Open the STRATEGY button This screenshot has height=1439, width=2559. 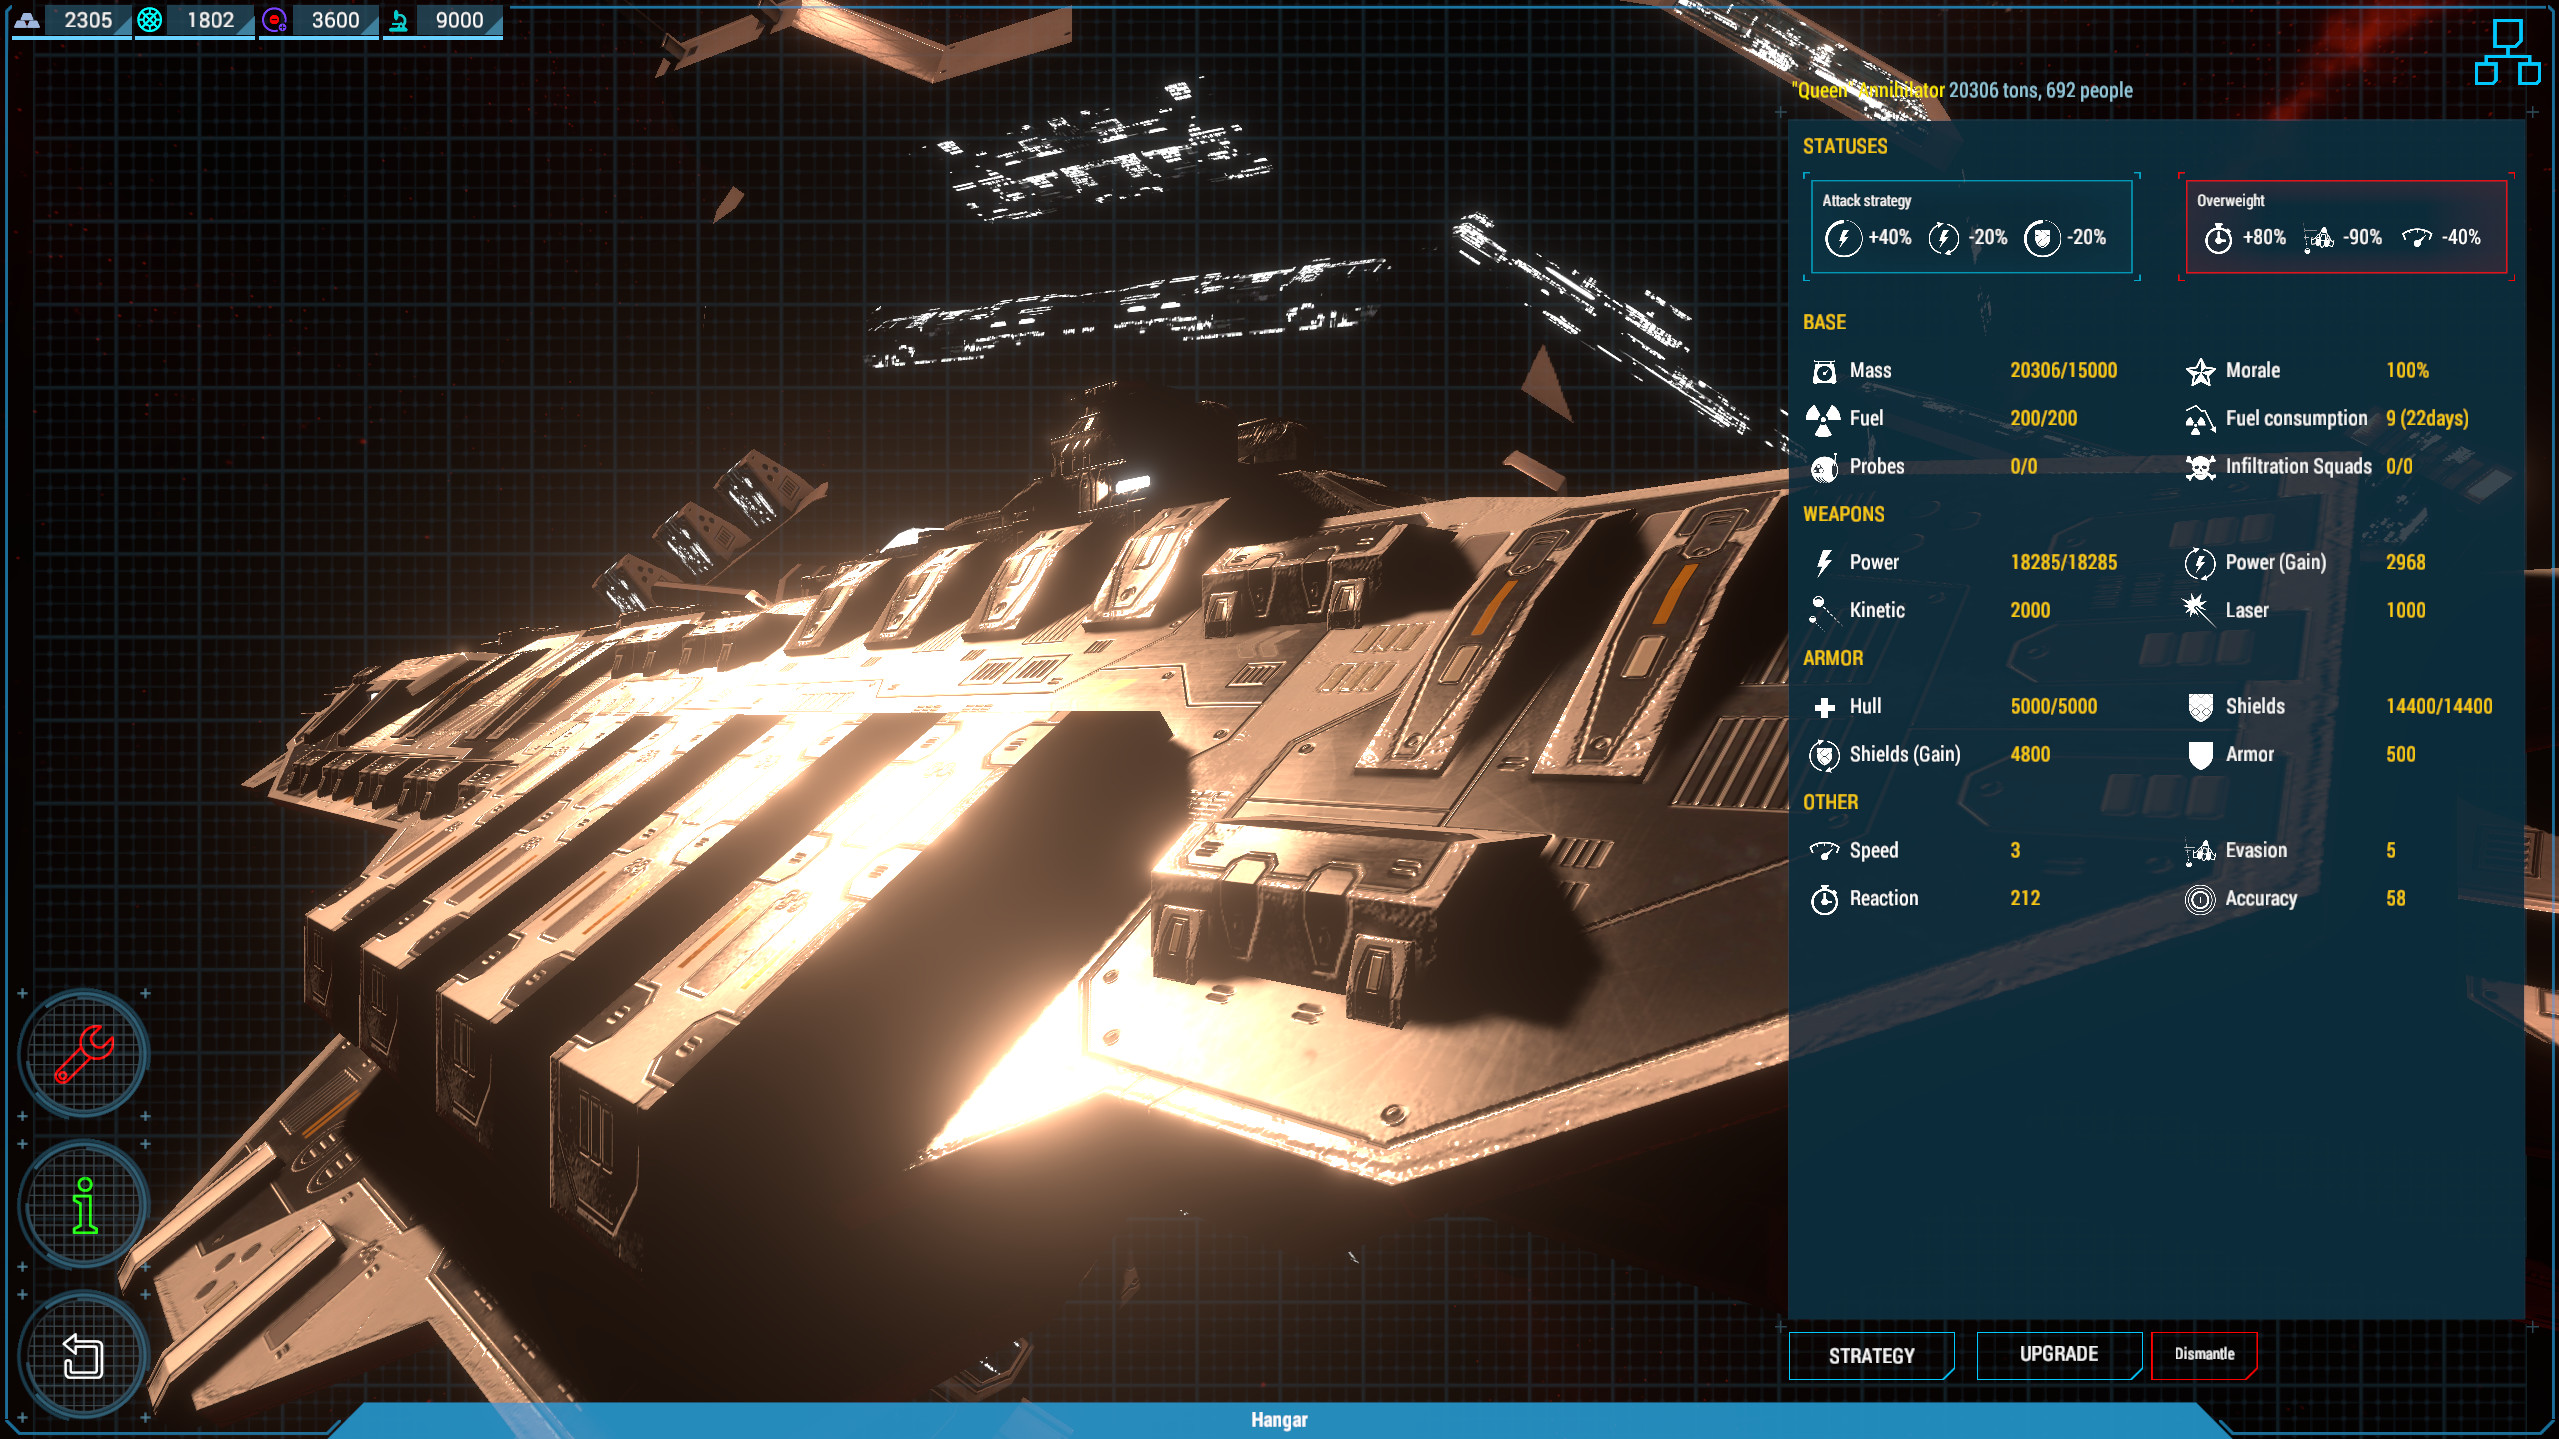point(1872,1355)
